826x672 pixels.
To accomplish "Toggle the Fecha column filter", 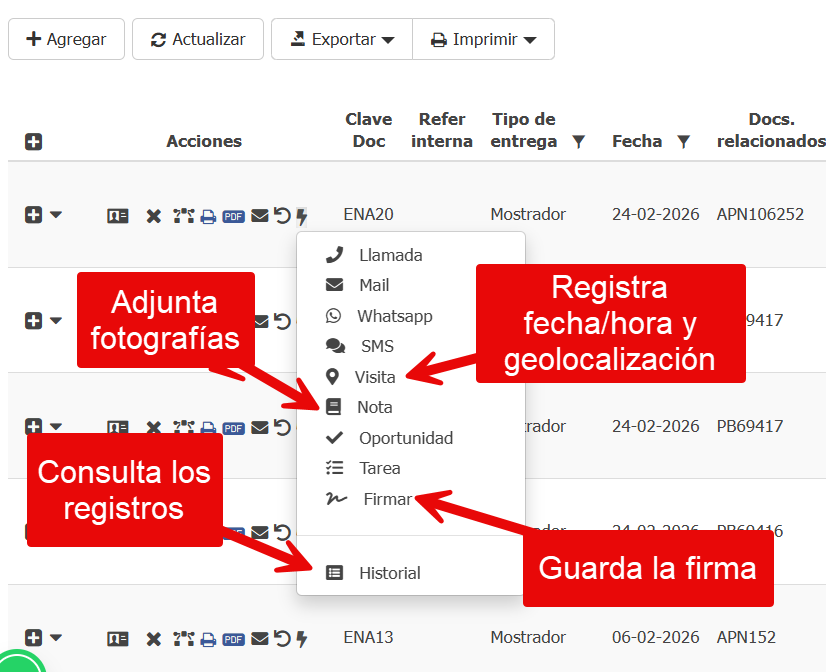I will coord(683,142).
